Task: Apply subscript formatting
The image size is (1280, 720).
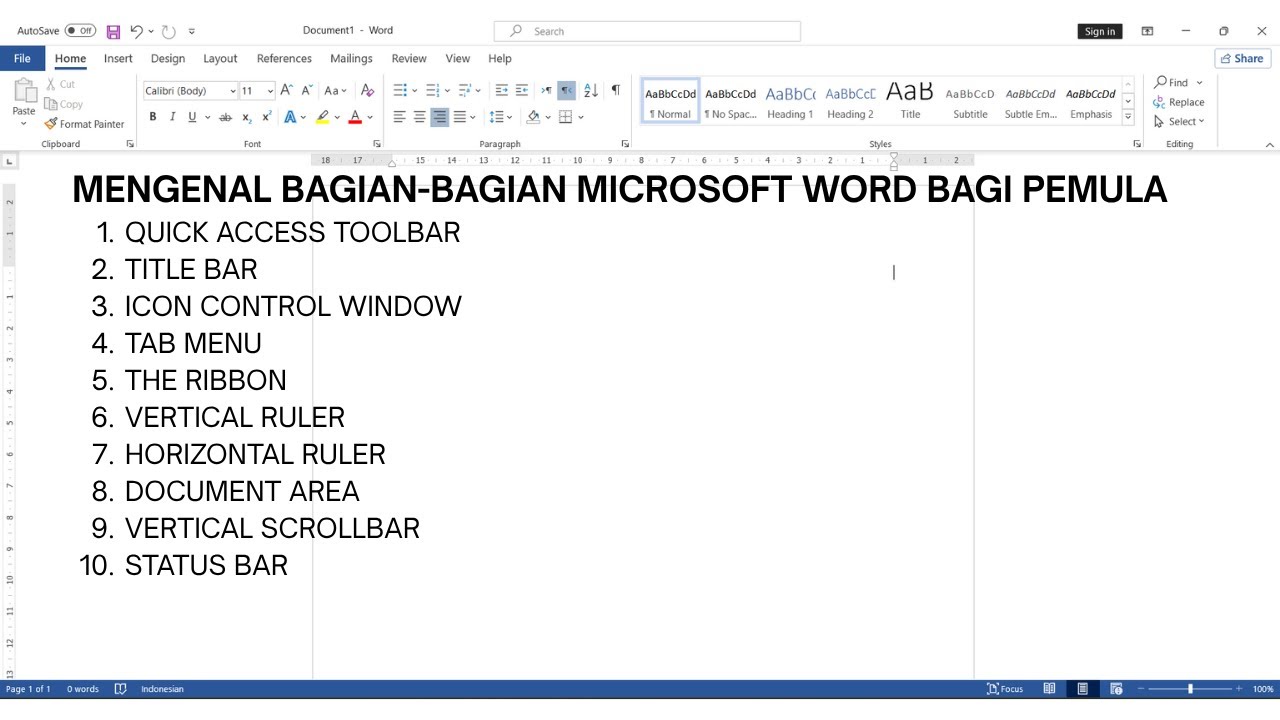Action: 247,117
